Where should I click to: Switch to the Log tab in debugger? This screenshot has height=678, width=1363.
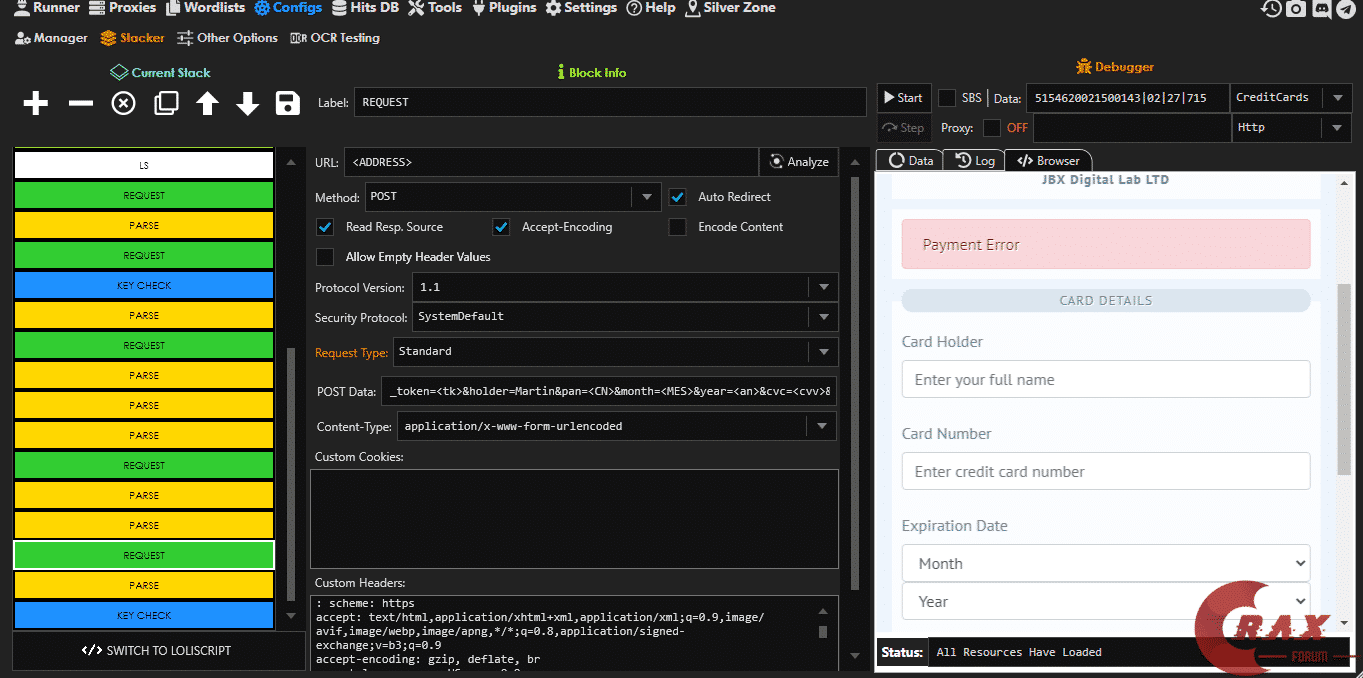[975, 160]
